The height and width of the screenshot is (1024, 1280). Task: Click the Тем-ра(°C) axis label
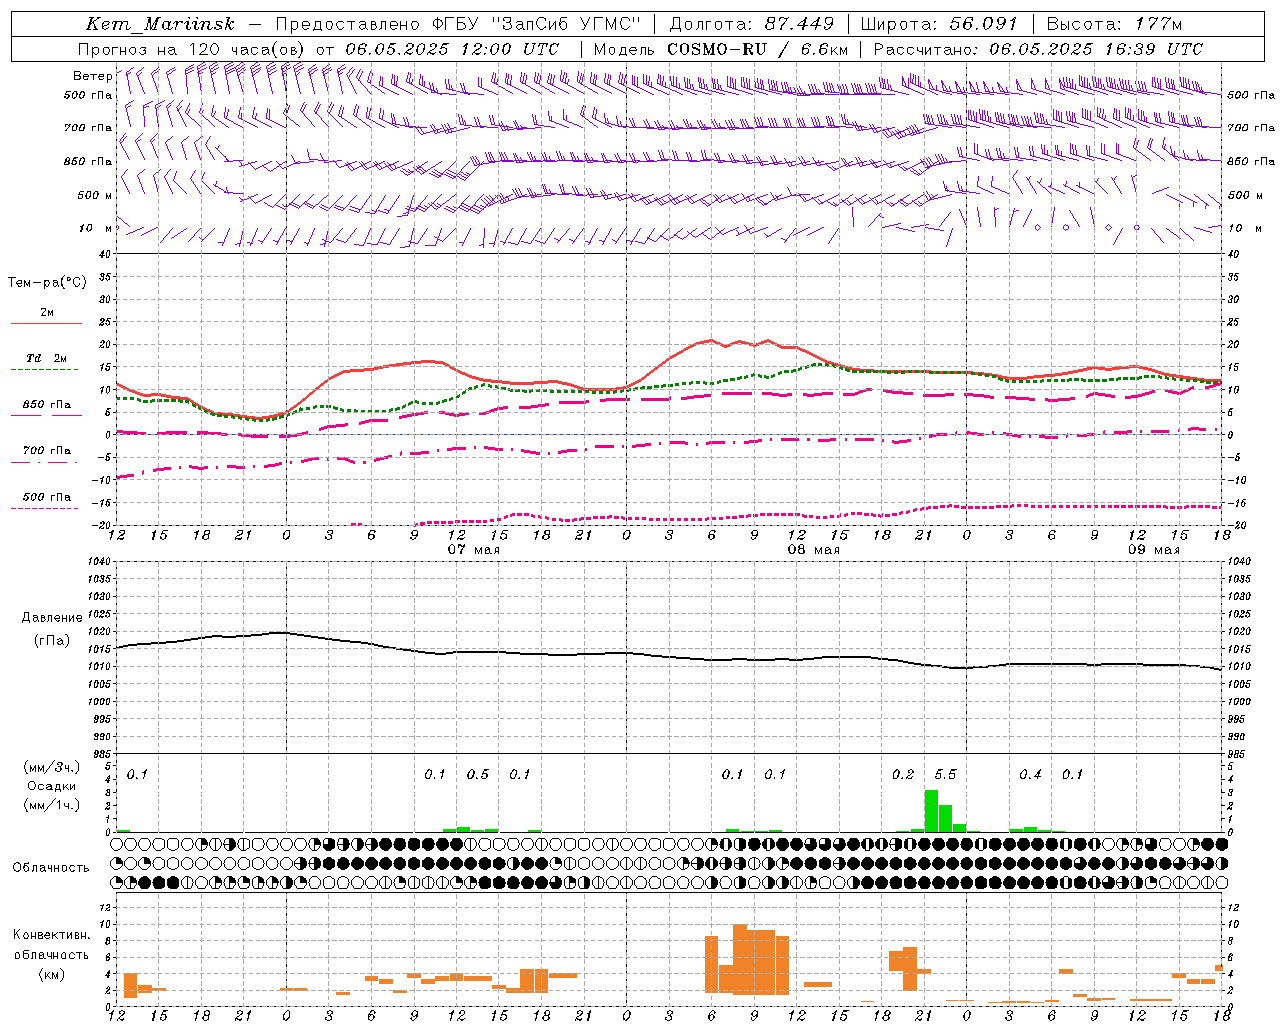[47, 282]
